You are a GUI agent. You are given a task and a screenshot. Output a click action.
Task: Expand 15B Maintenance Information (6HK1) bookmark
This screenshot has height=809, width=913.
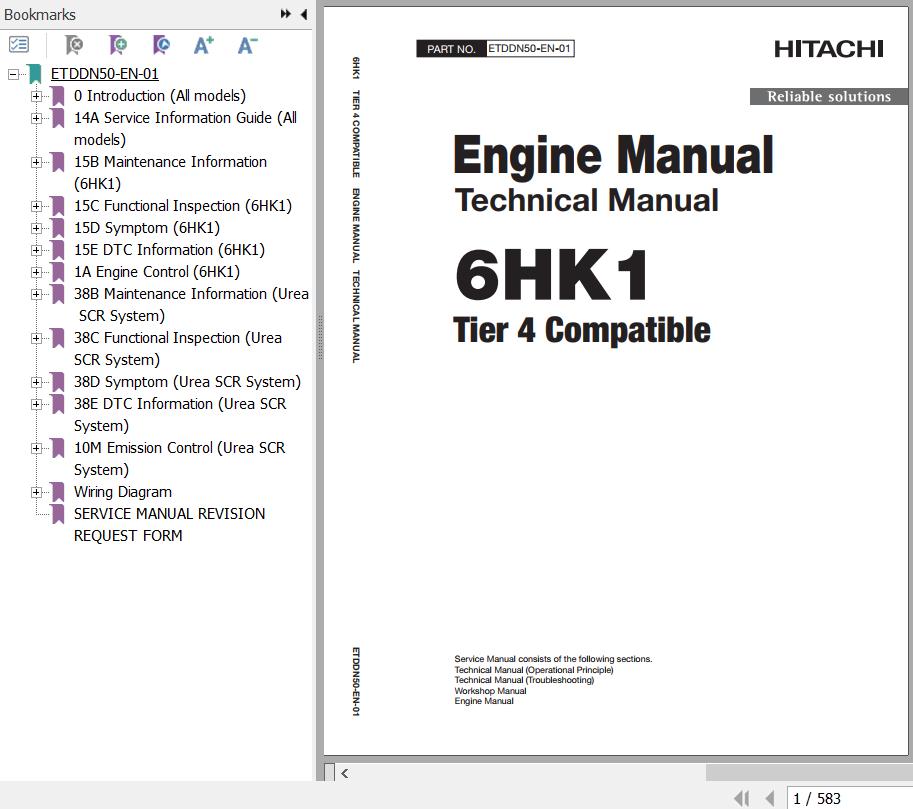(x=36, y=162)
